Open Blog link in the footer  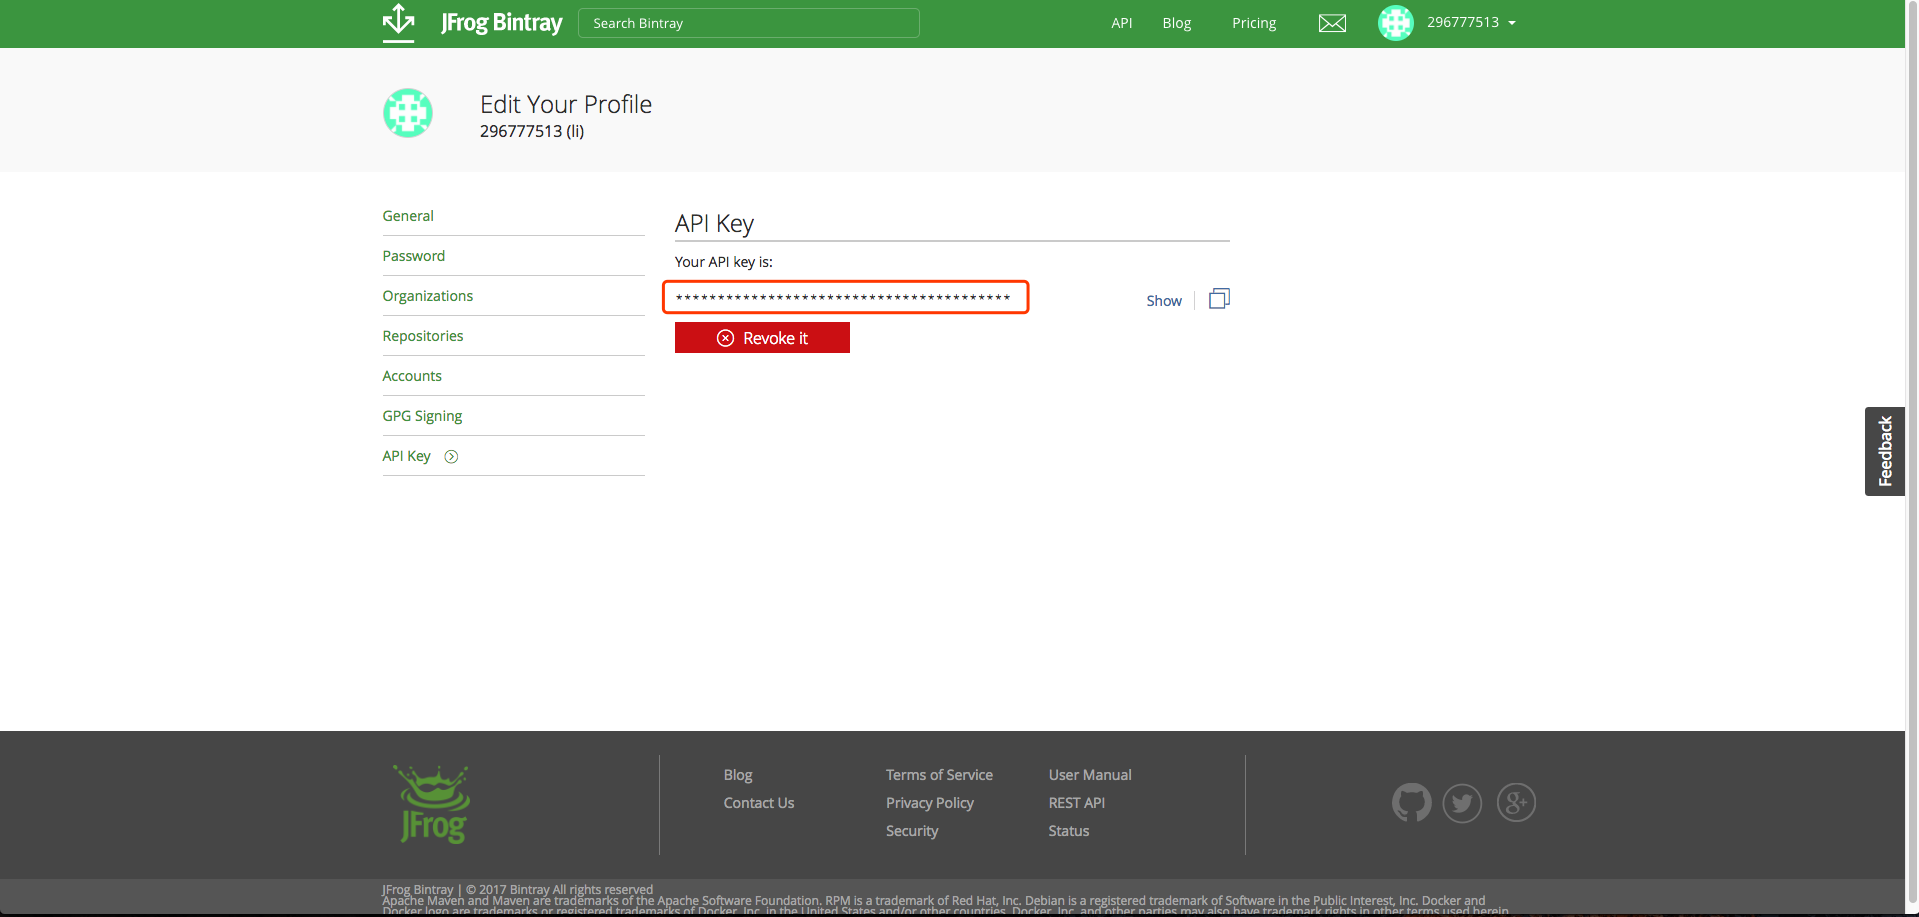738,775
